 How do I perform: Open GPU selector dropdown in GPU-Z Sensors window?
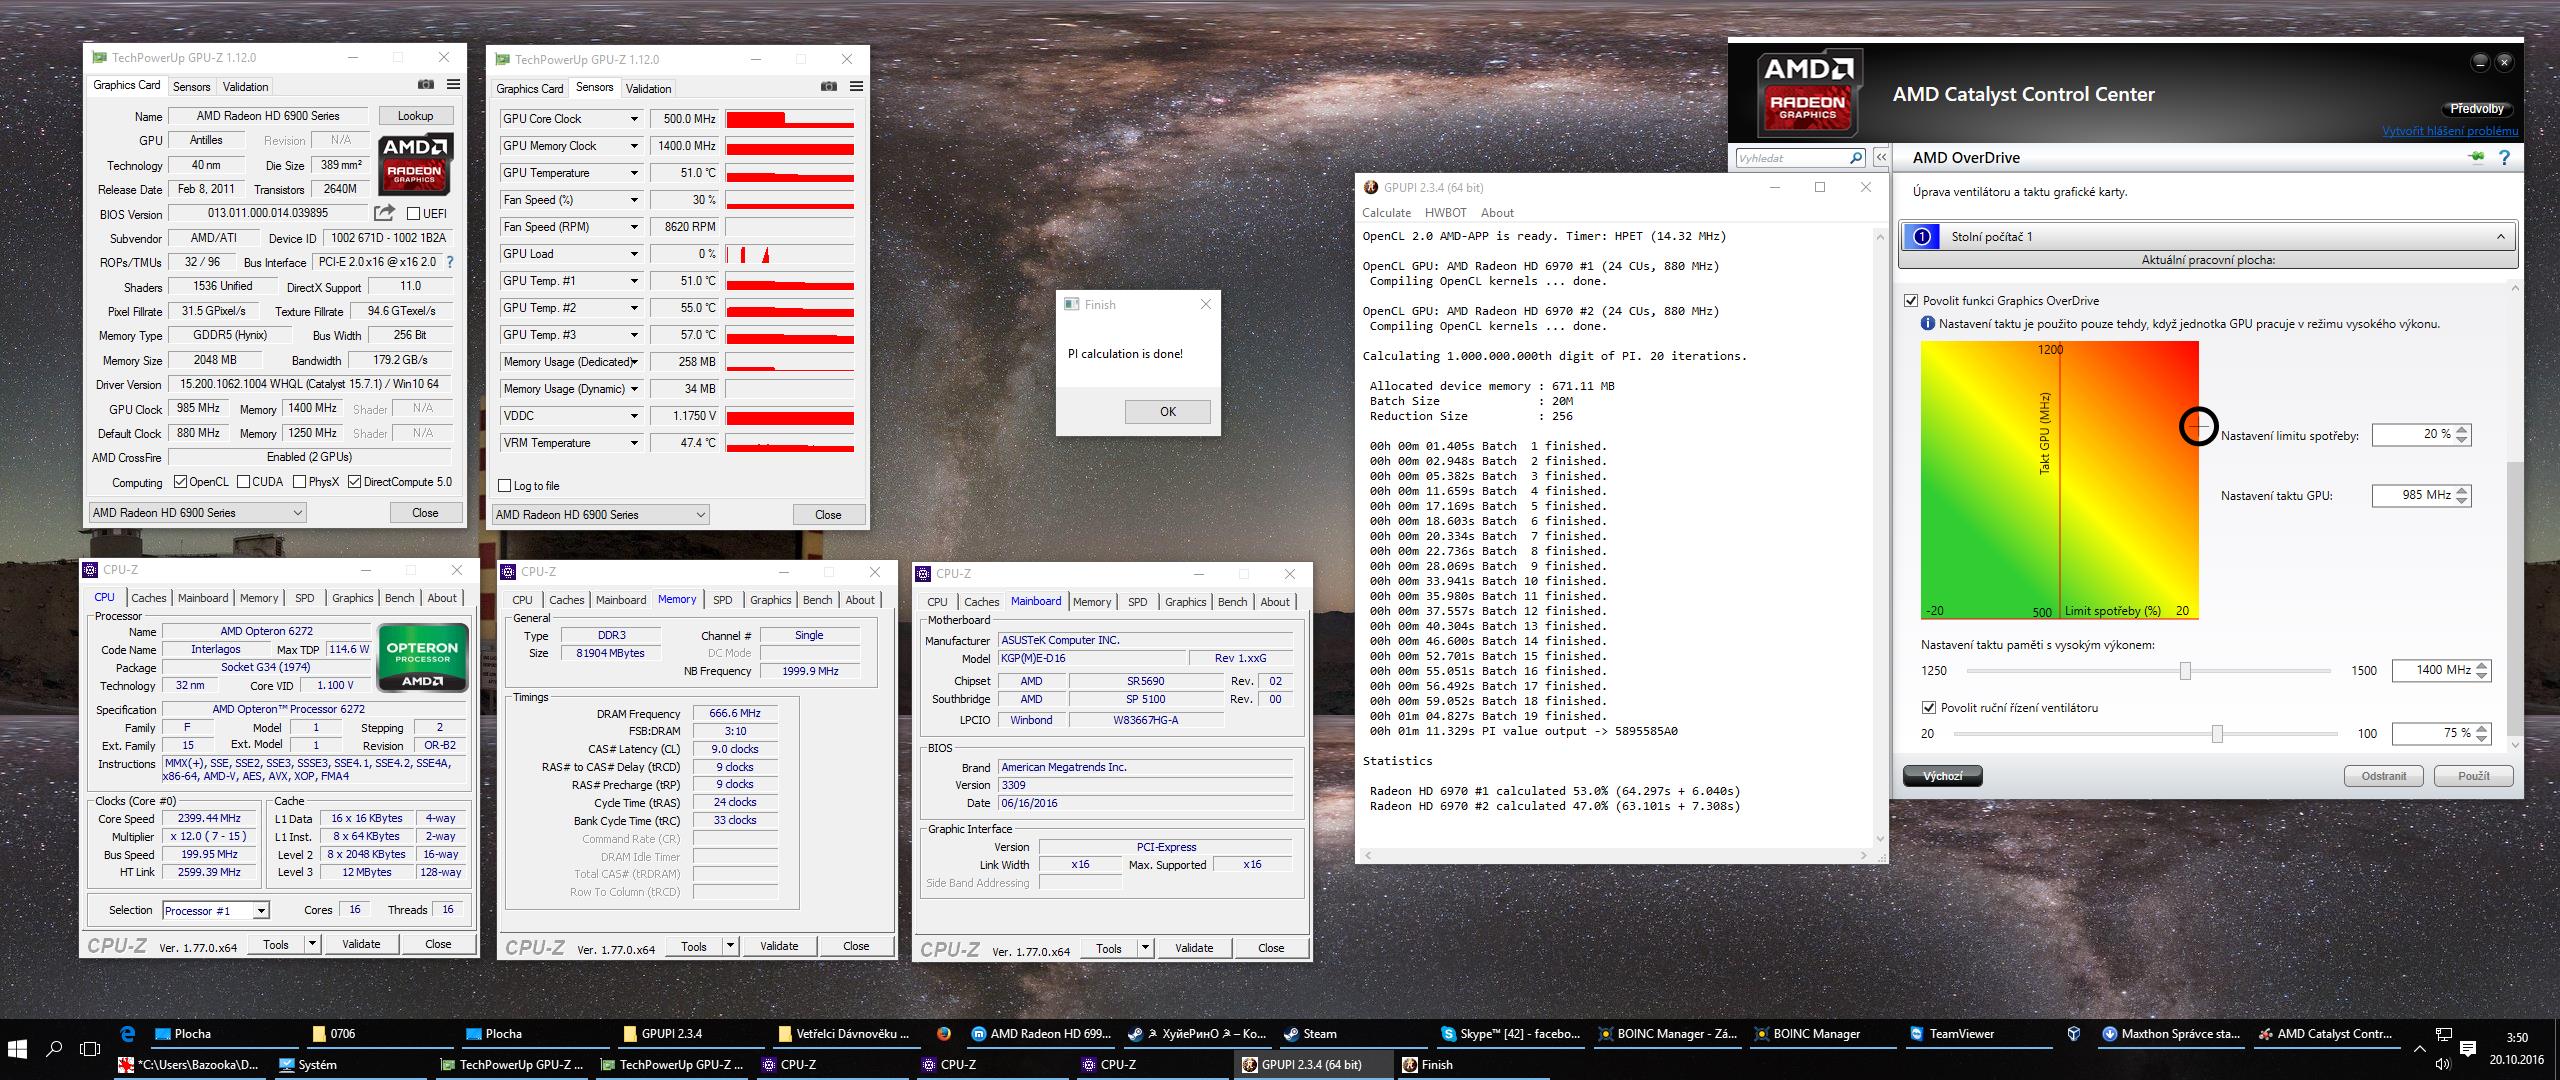[600, 514]
